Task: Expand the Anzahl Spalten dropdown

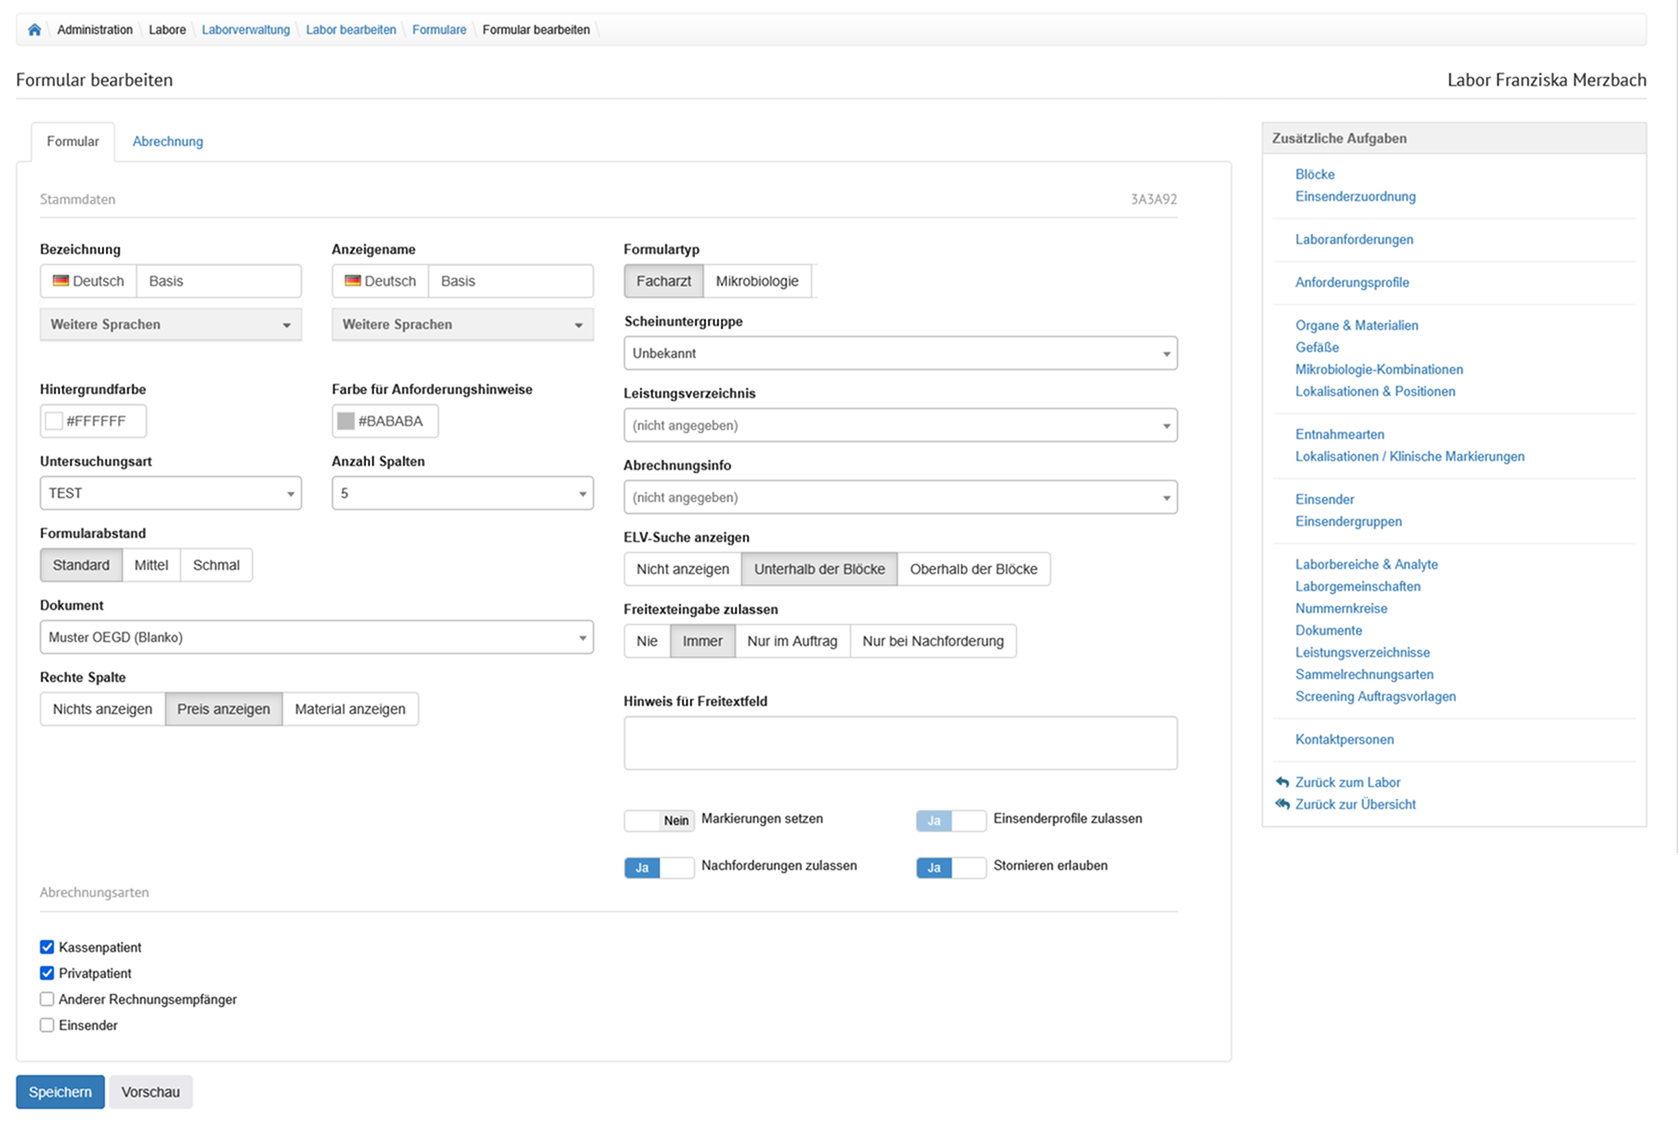Action: tap(461, 493)
